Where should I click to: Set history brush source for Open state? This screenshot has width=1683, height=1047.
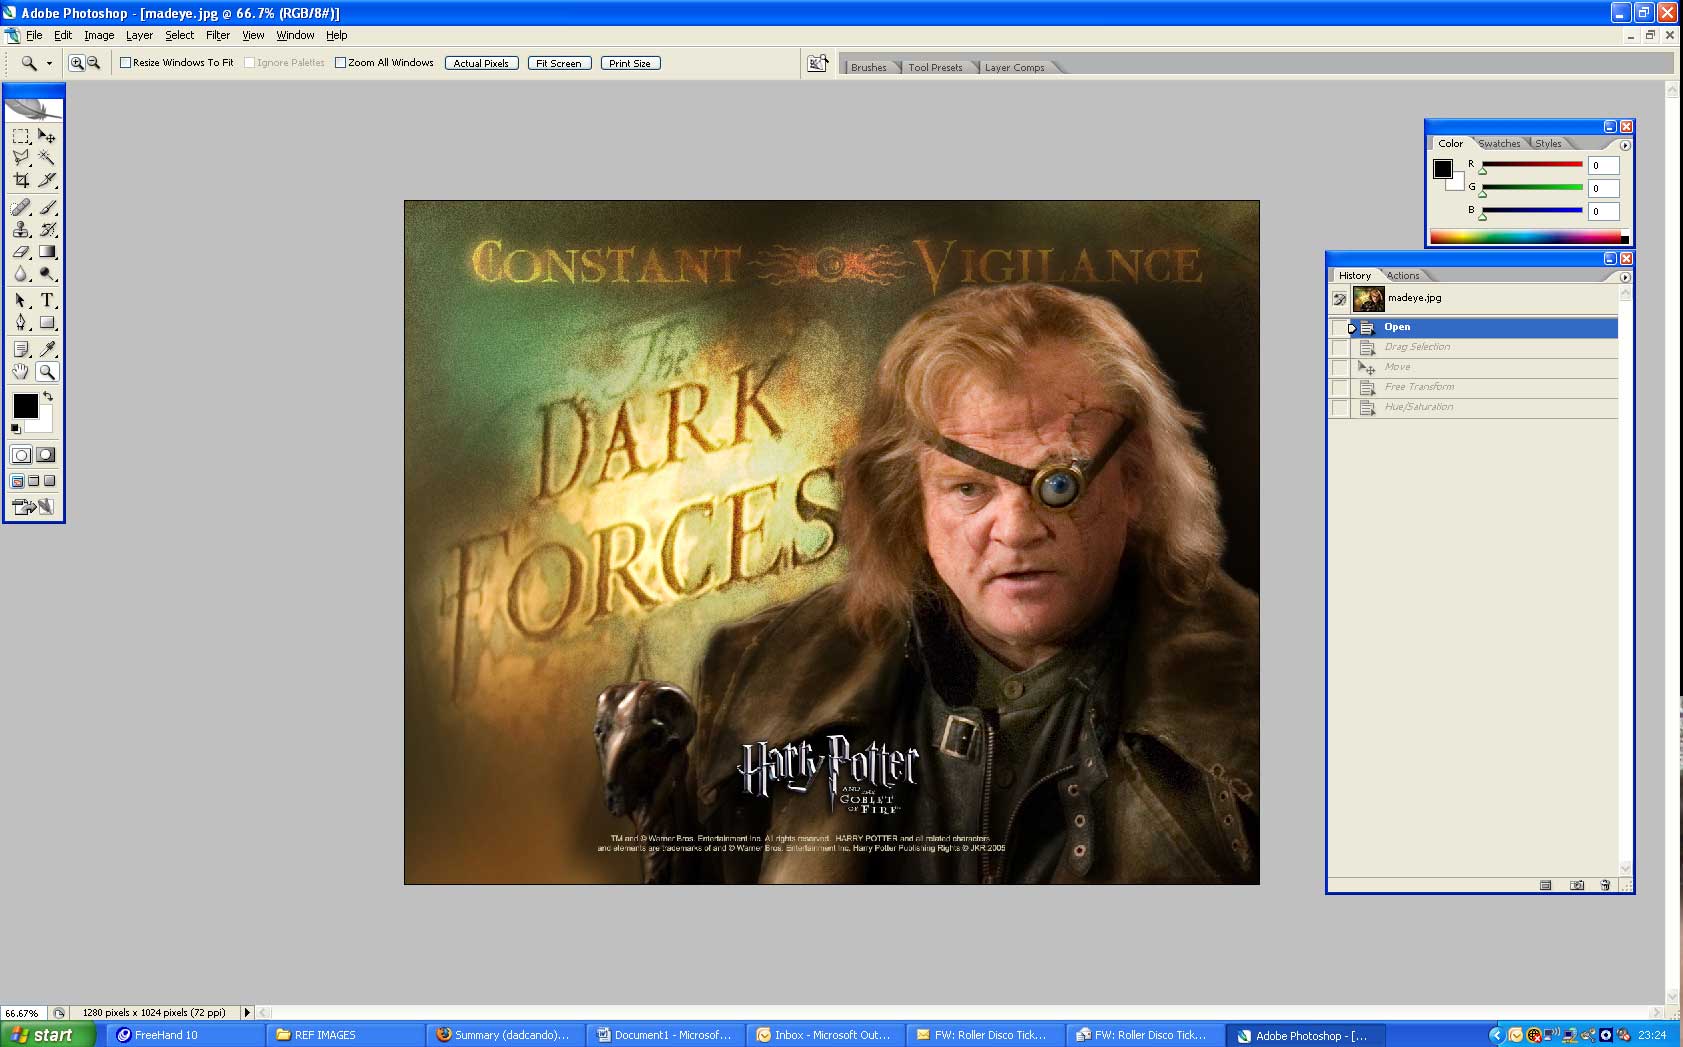point(1340,327)
